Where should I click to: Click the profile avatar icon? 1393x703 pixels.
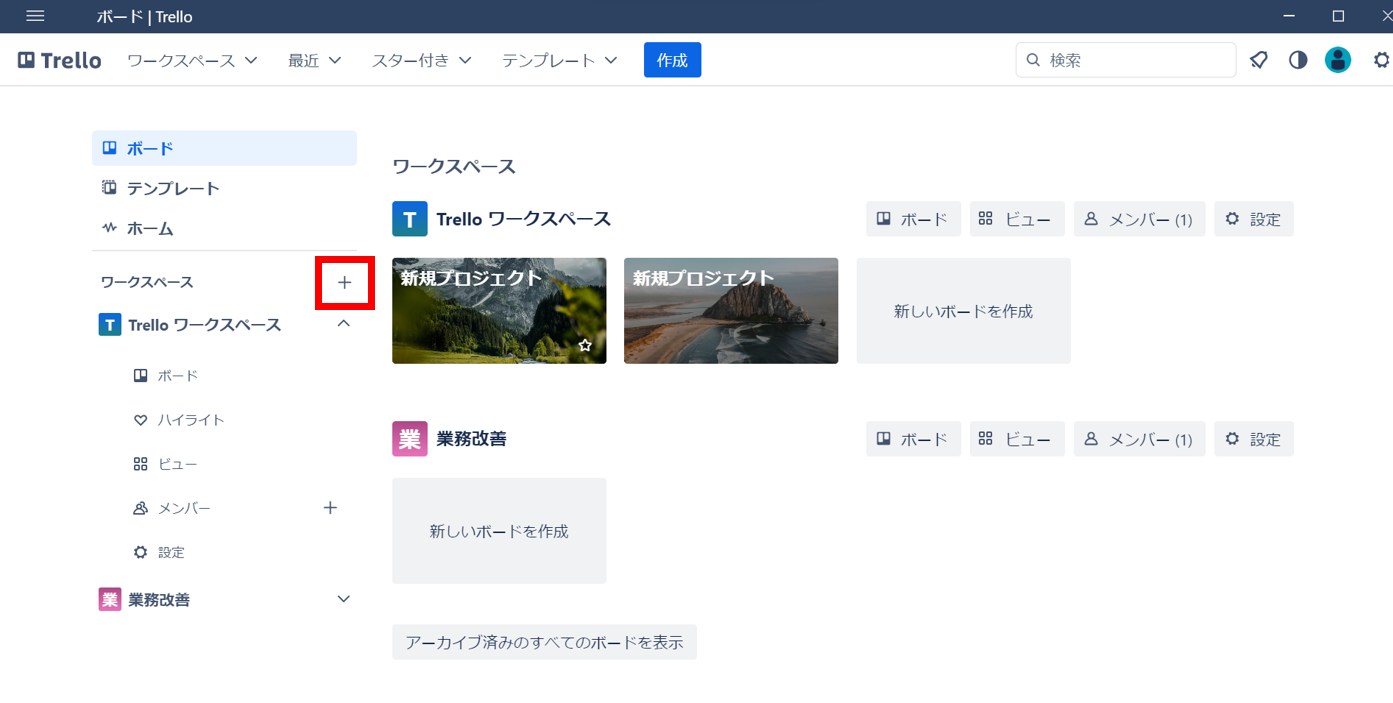(x=1337, y=59)
